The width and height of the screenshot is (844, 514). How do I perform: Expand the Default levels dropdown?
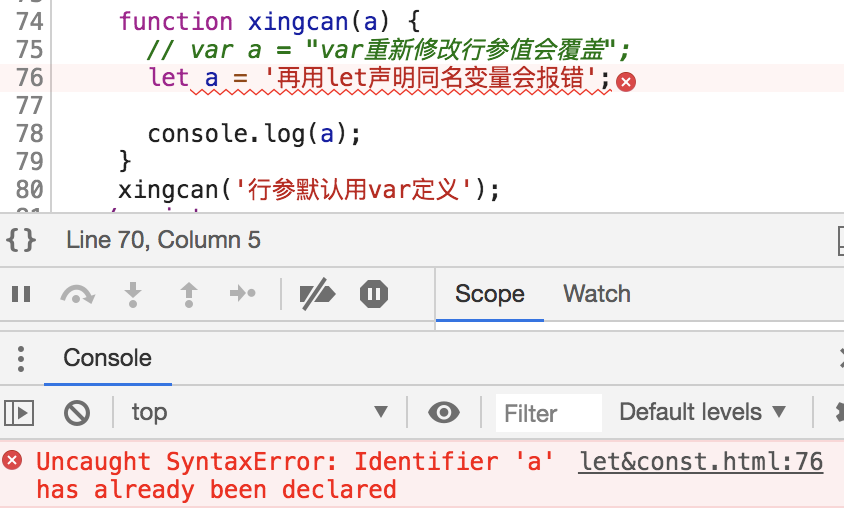click(703, 412)
